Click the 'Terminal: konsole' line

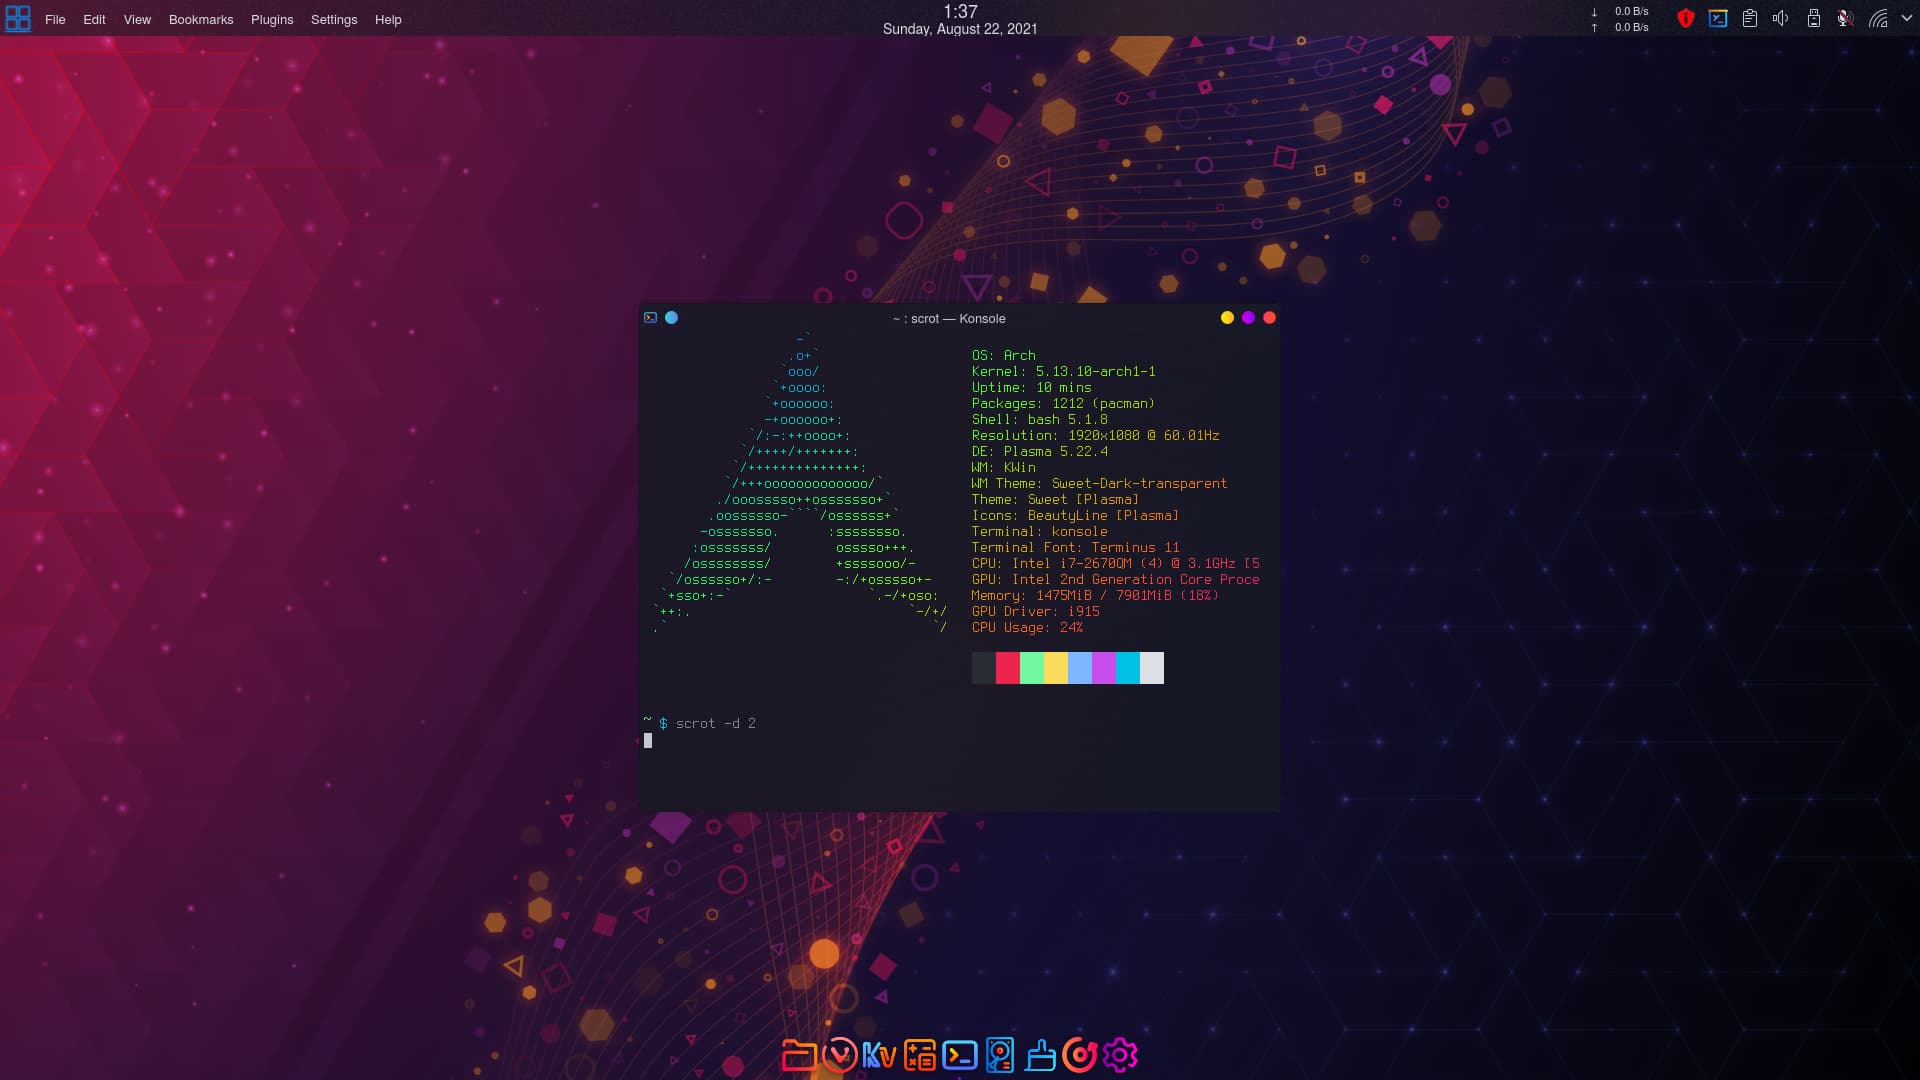coord(1040,531)
